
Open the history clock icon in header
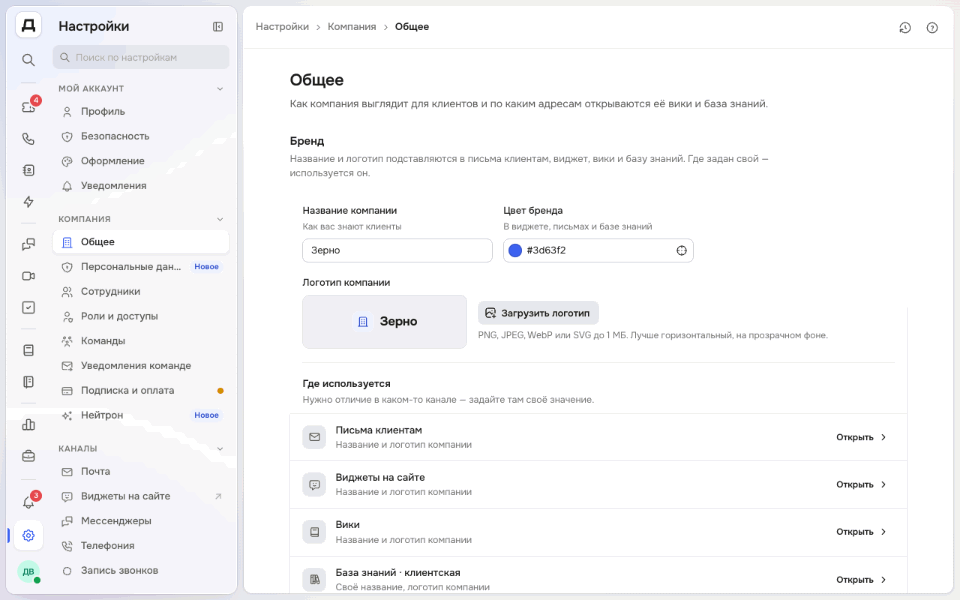coord(905,28)
